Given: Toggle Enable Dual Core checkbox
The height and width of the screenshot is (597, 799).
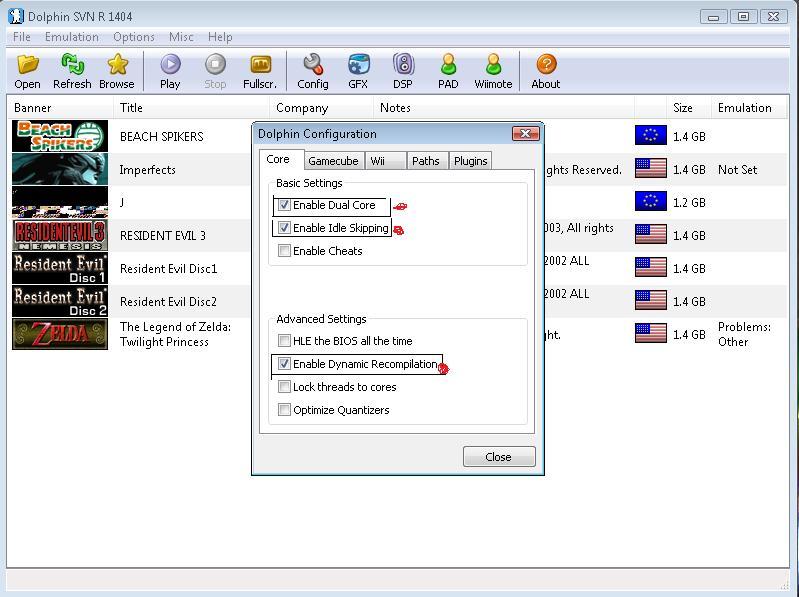Looking at the screenshot, I should [x=284, y=205].
